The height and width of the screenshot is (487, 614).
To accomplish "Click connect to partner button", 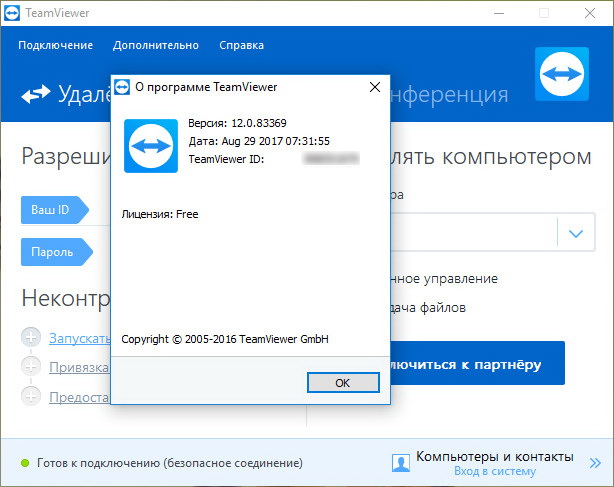I will coord(477,363).
